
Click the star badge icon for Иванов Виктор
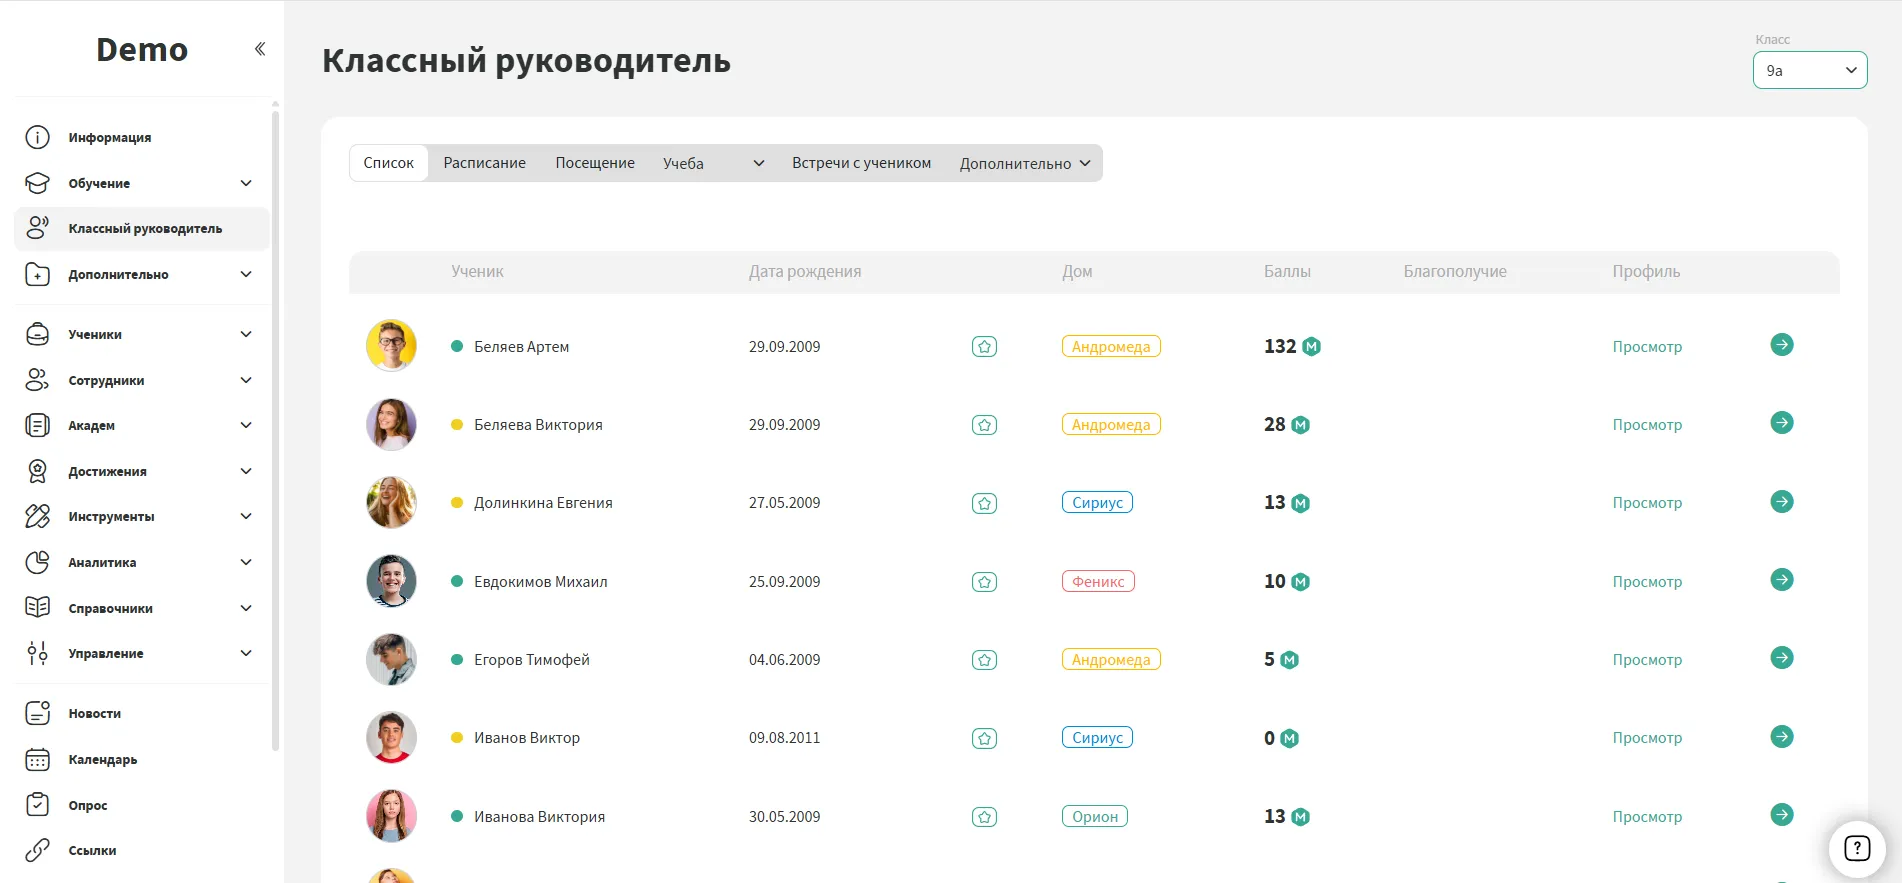pyautogui.click(x=984, y=739)
